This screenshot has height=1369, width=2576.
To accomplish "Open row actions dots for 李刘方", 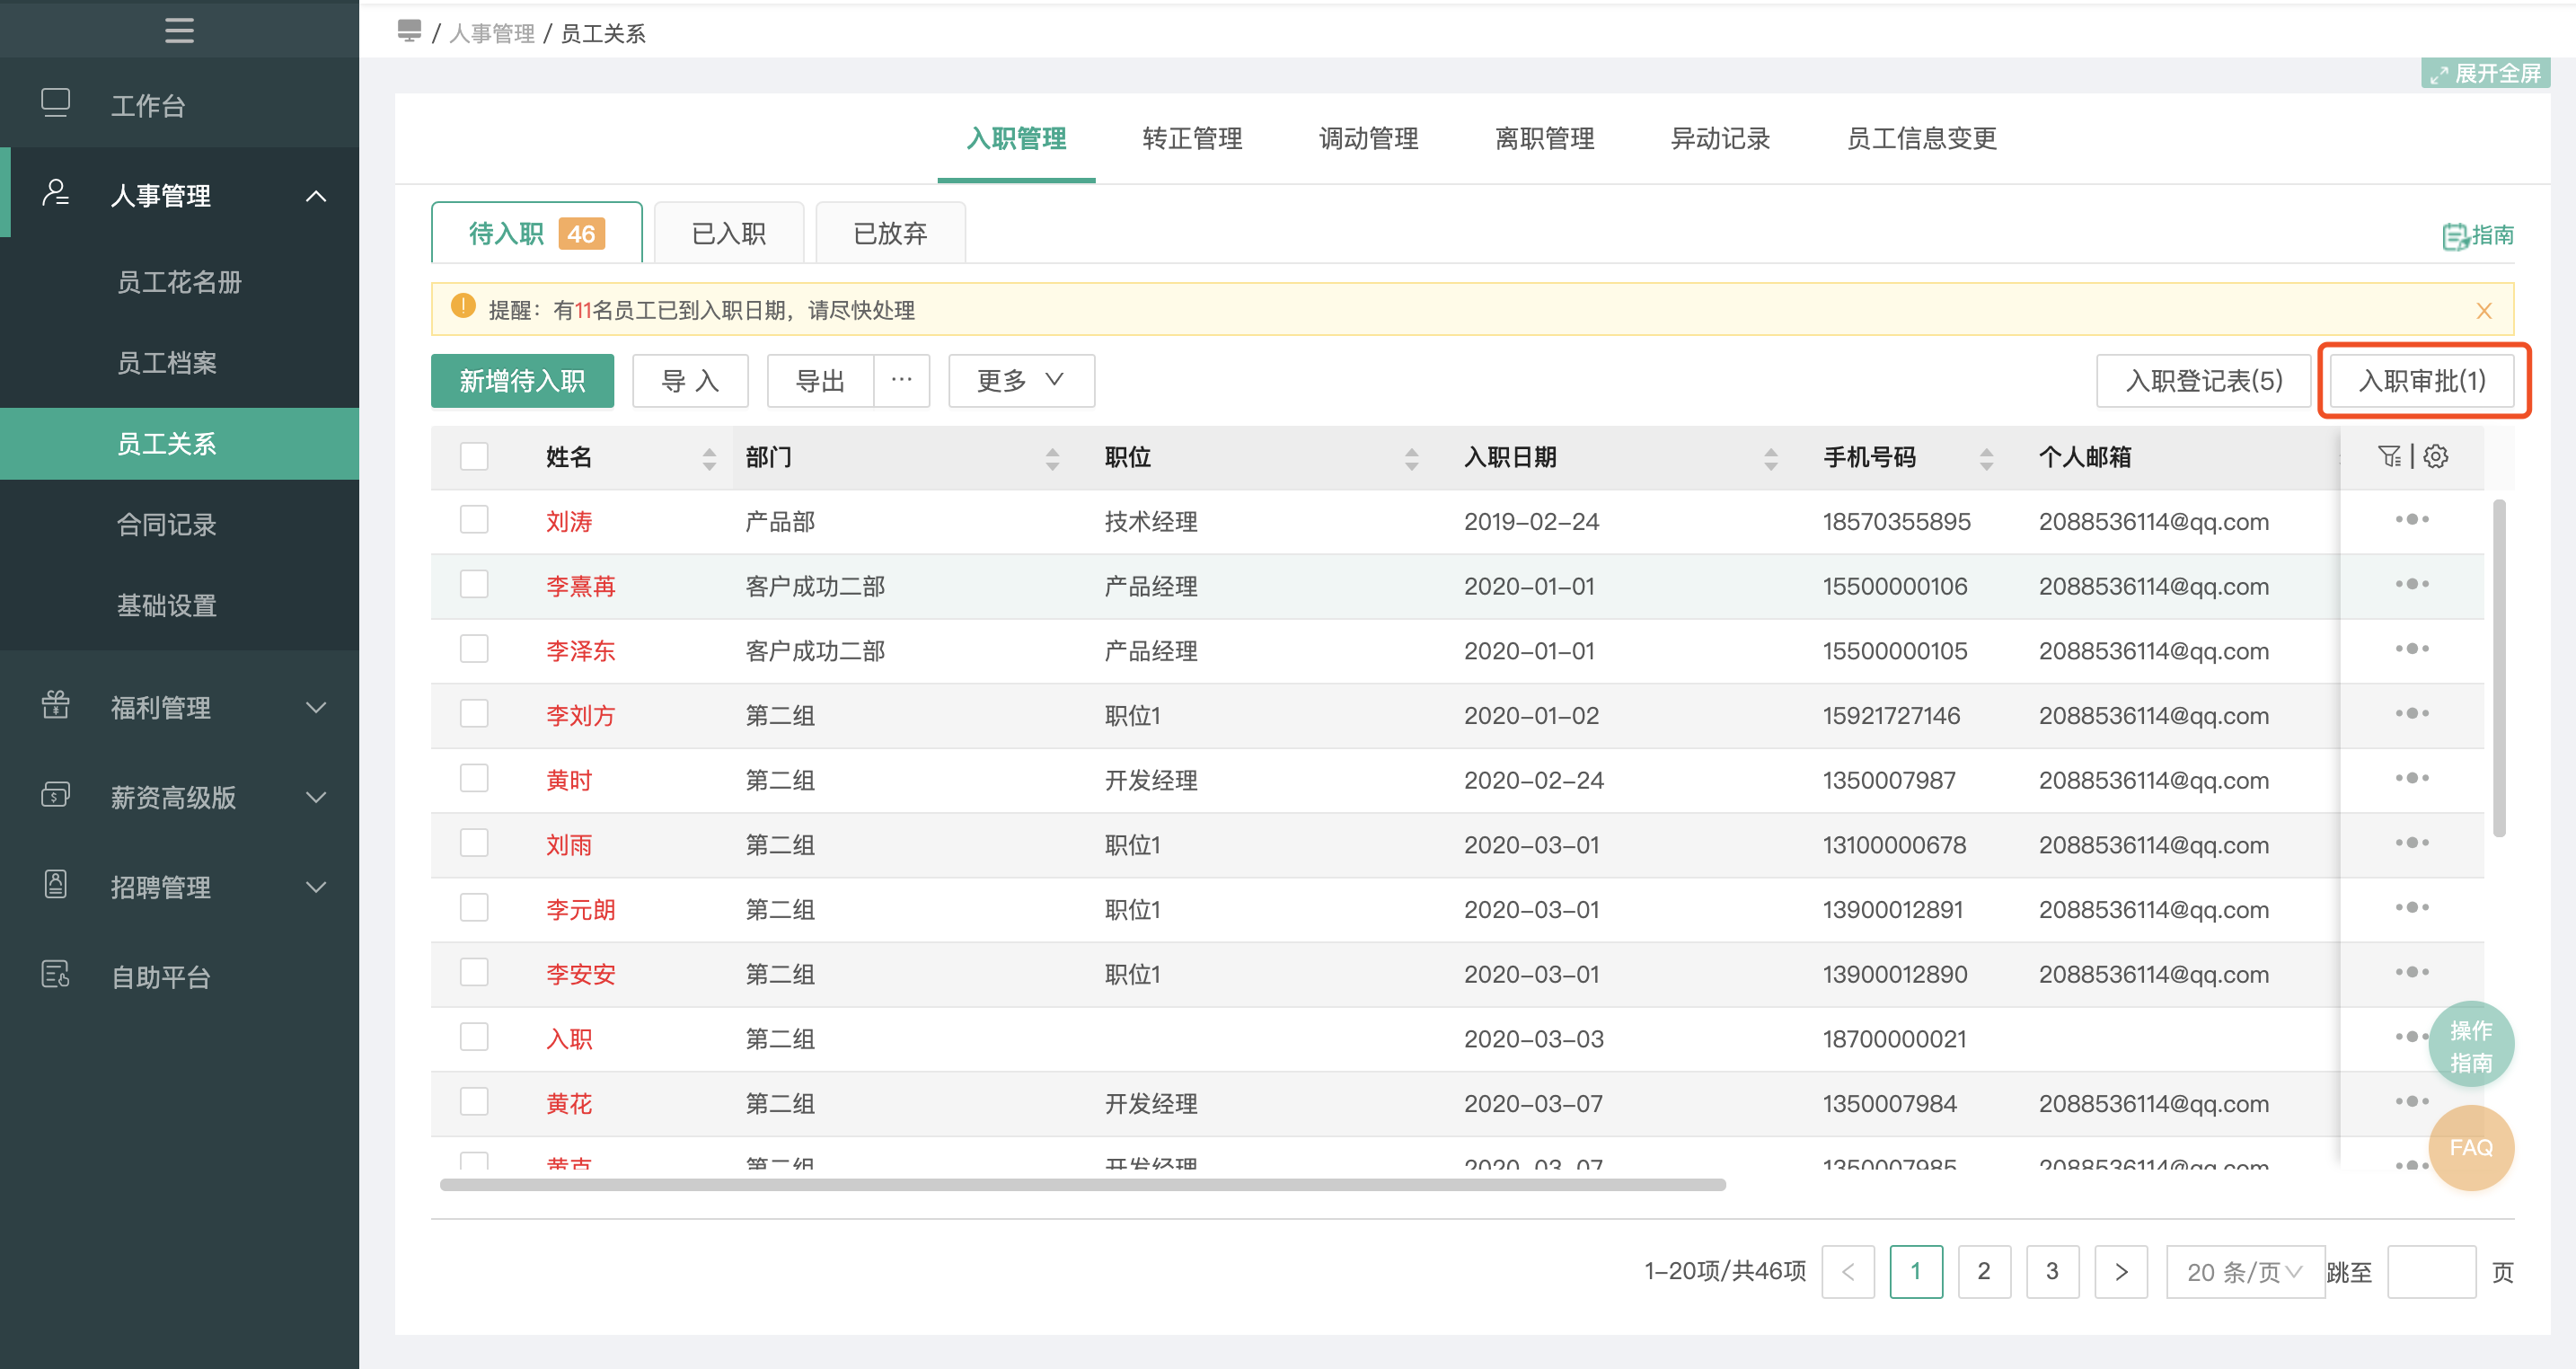I will [2412, 714].
